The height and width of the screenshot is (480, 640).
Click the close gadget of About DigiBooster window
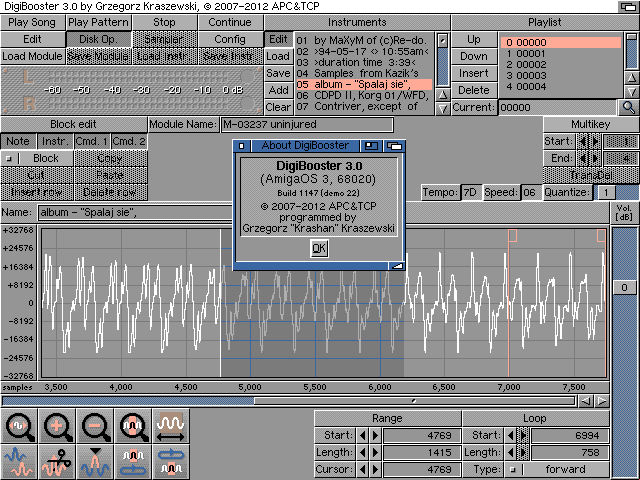242,146
